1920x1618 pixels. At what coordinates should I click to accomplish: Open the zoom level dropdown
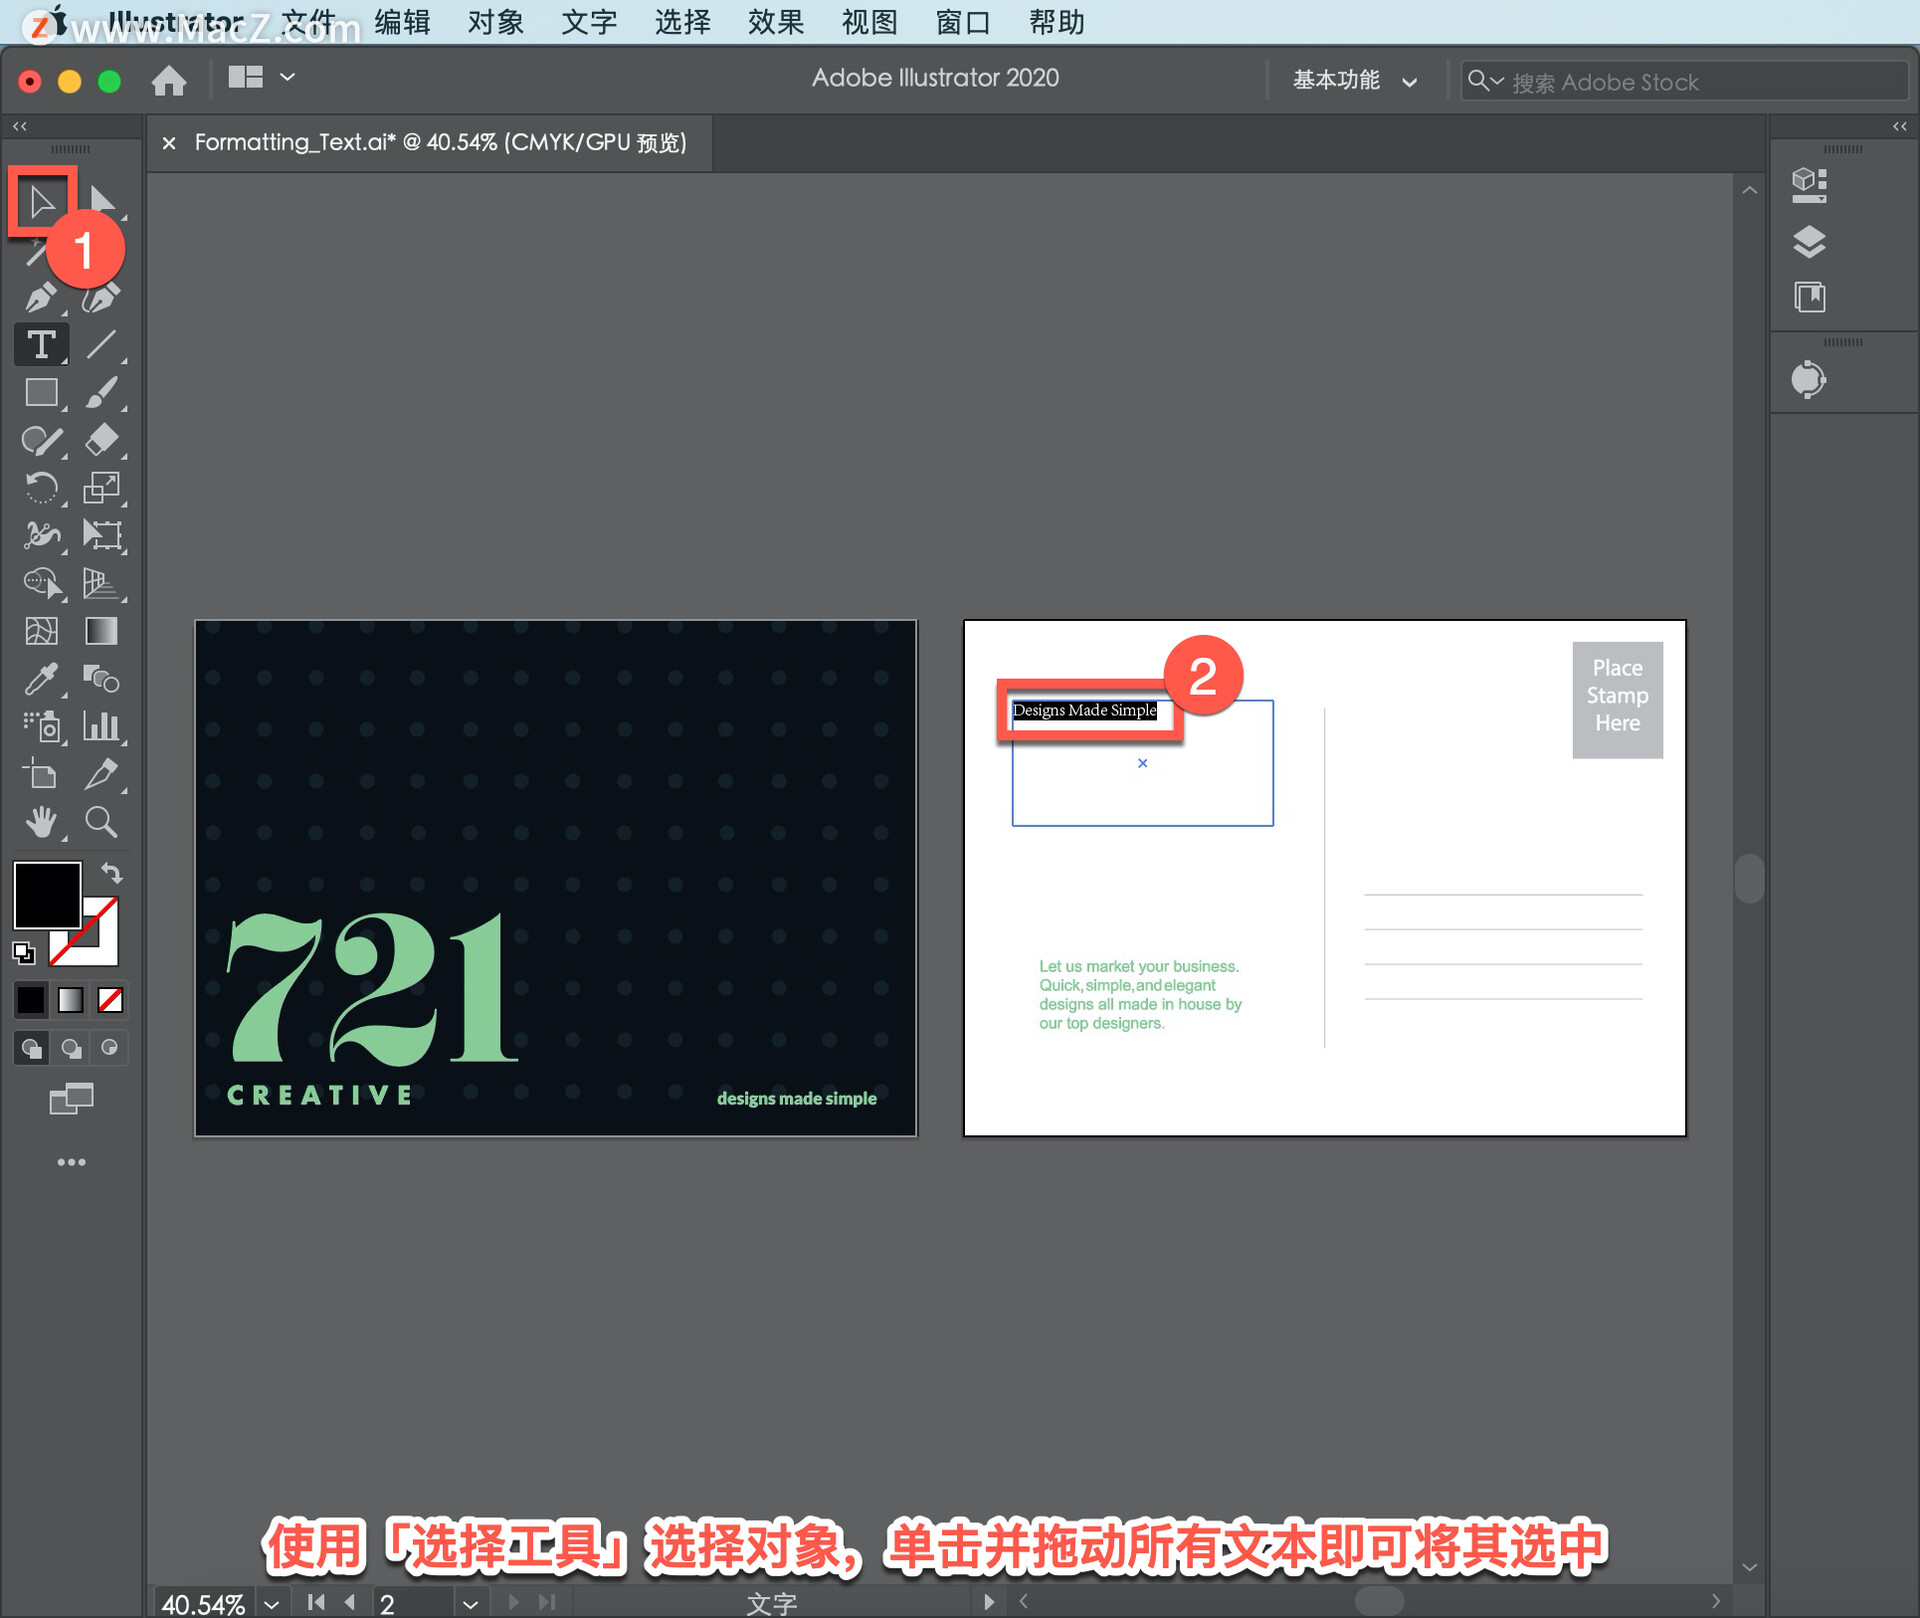coord(272,1604)
